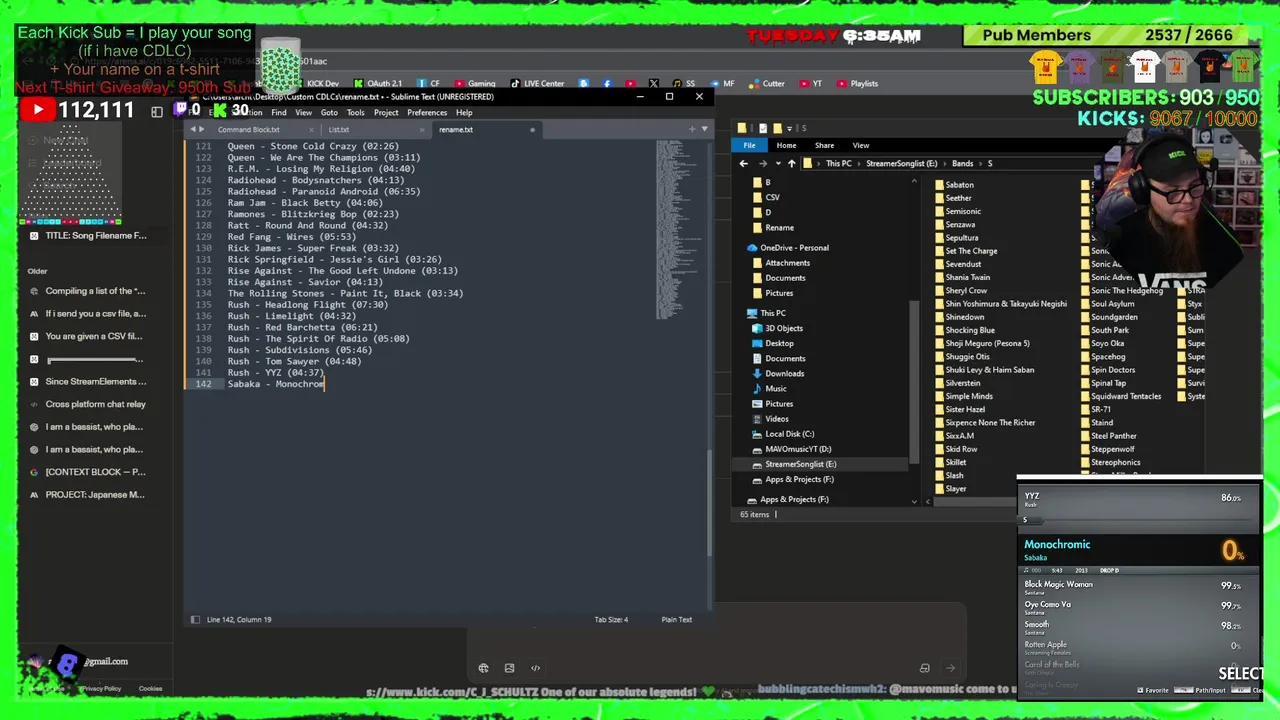This screenshot has width=1280, height=720.
Task: Click the Rush - YYZ (04:37) line
Action: (x=276, y=372)
